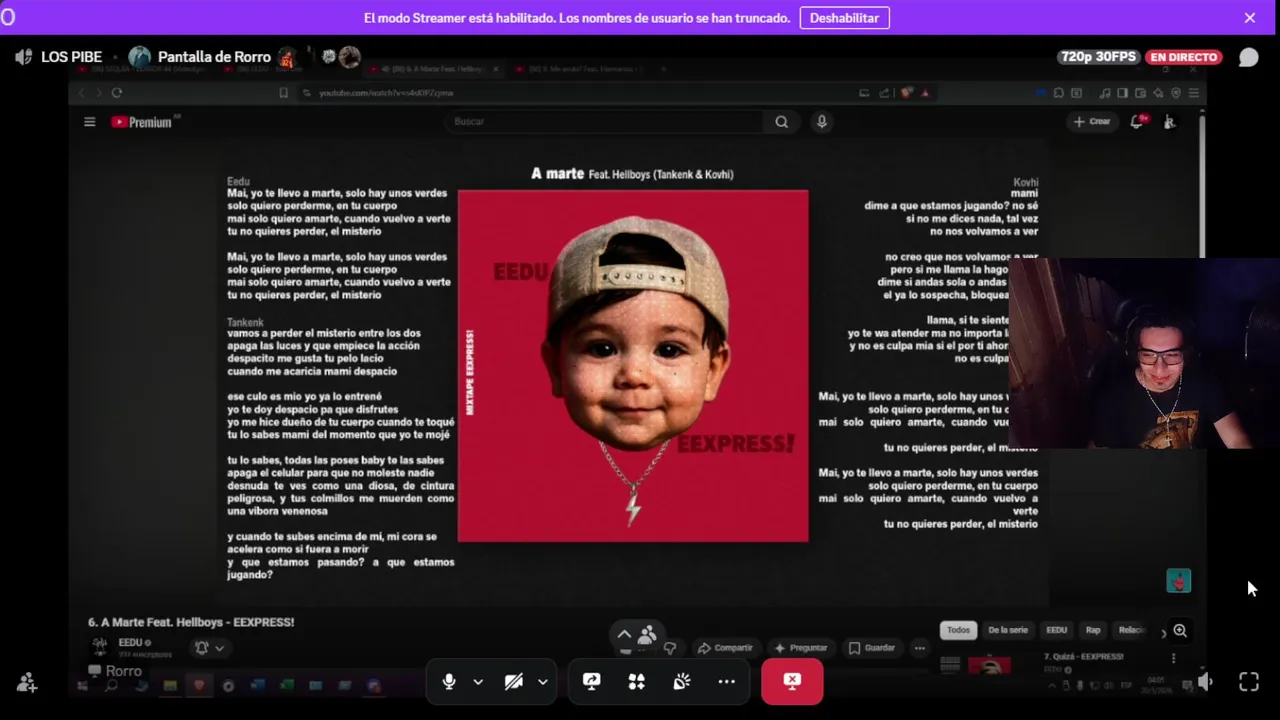Open the EEDU channel name link

point(132,643)
